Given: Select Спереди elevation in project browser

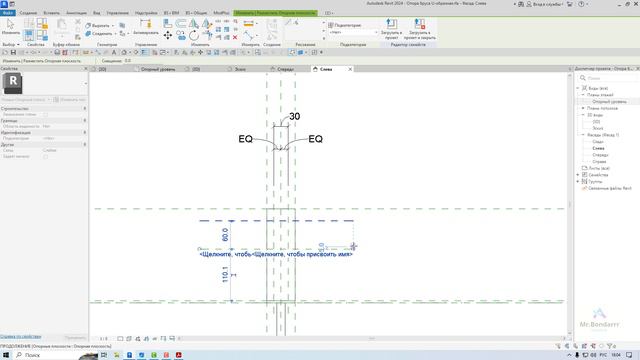Looking at the screenshot, I should 600,155.
